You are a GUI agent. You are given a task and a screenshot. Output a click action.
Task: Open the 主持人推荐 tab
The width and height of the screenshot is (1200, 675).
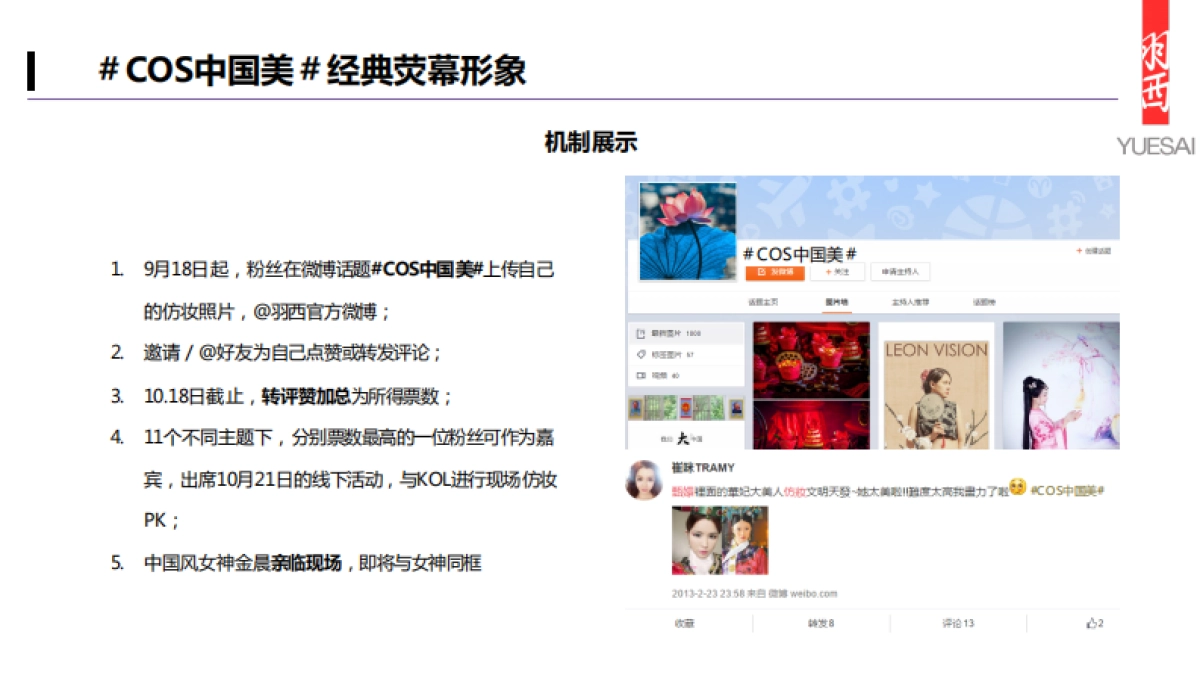pyautogui.click(x=910, y=300)
